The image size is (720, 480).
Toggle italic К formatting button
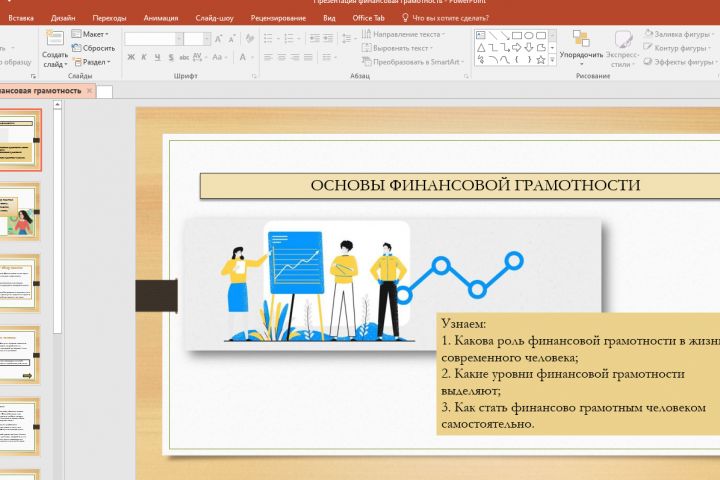[x=144, y=57]
